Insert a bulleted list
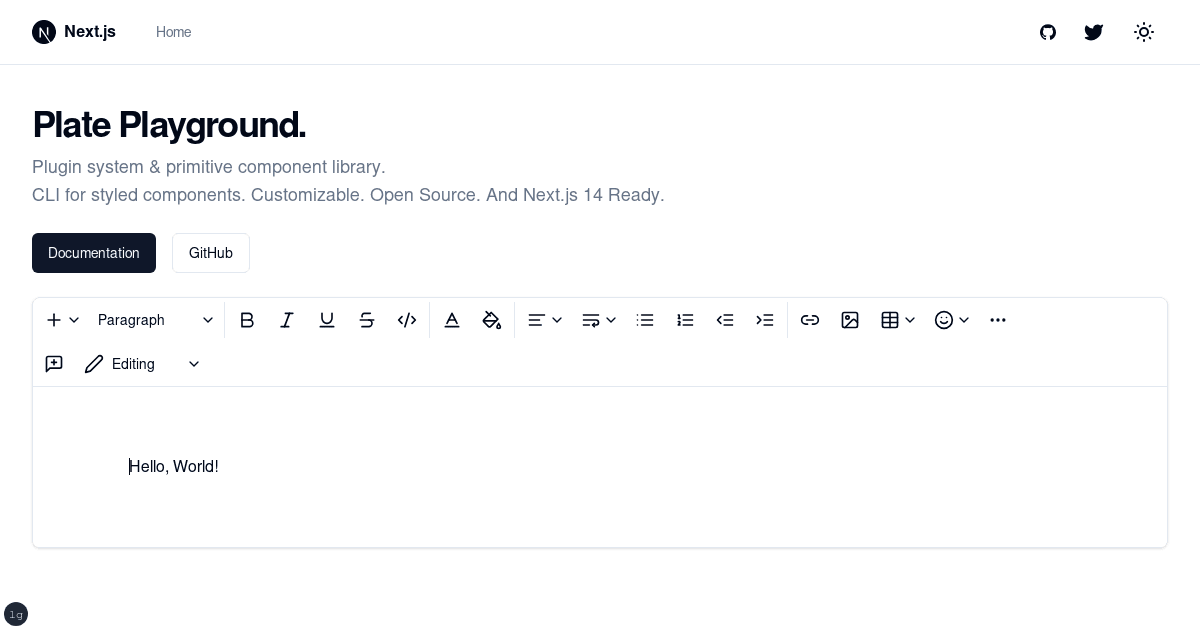Image resolution: width=1200 pixels, height=630 pixels. coord(645,320)
